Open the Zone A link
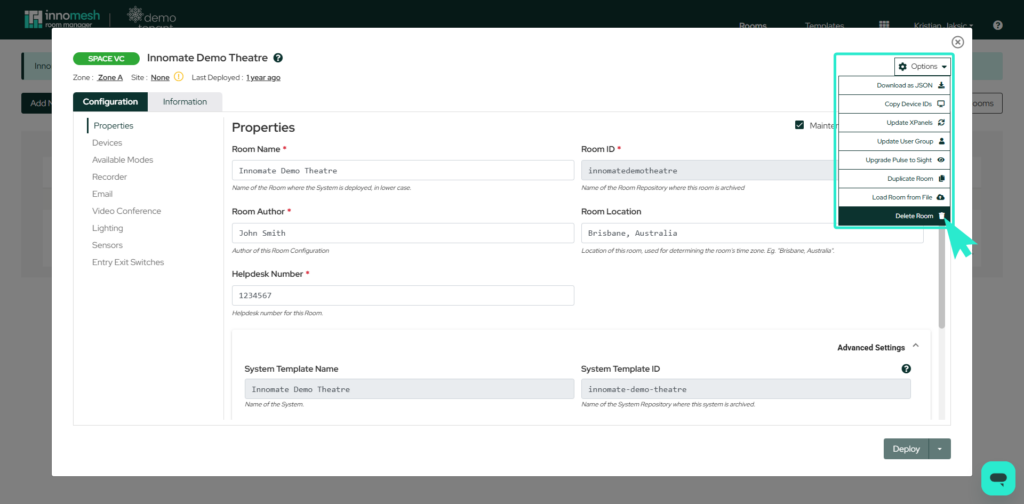 point(110,77)
